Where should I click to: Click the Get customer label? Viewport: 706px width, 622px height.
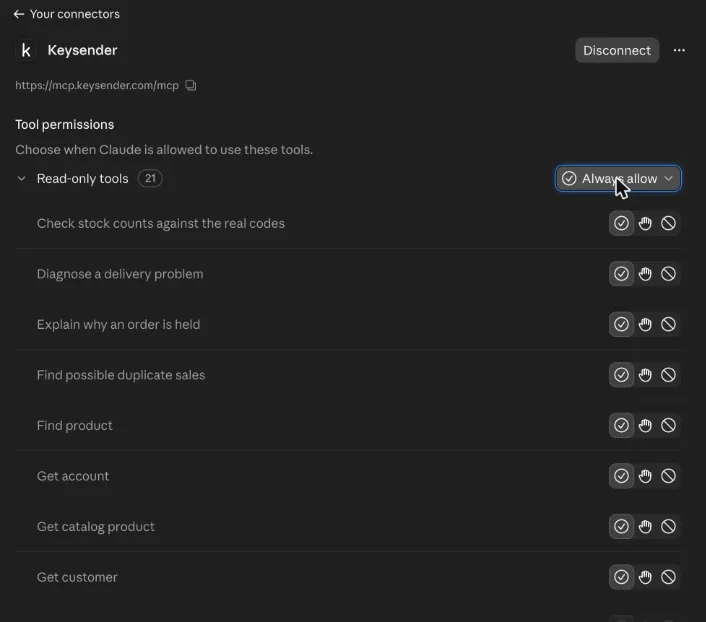[x=77, y=577]
